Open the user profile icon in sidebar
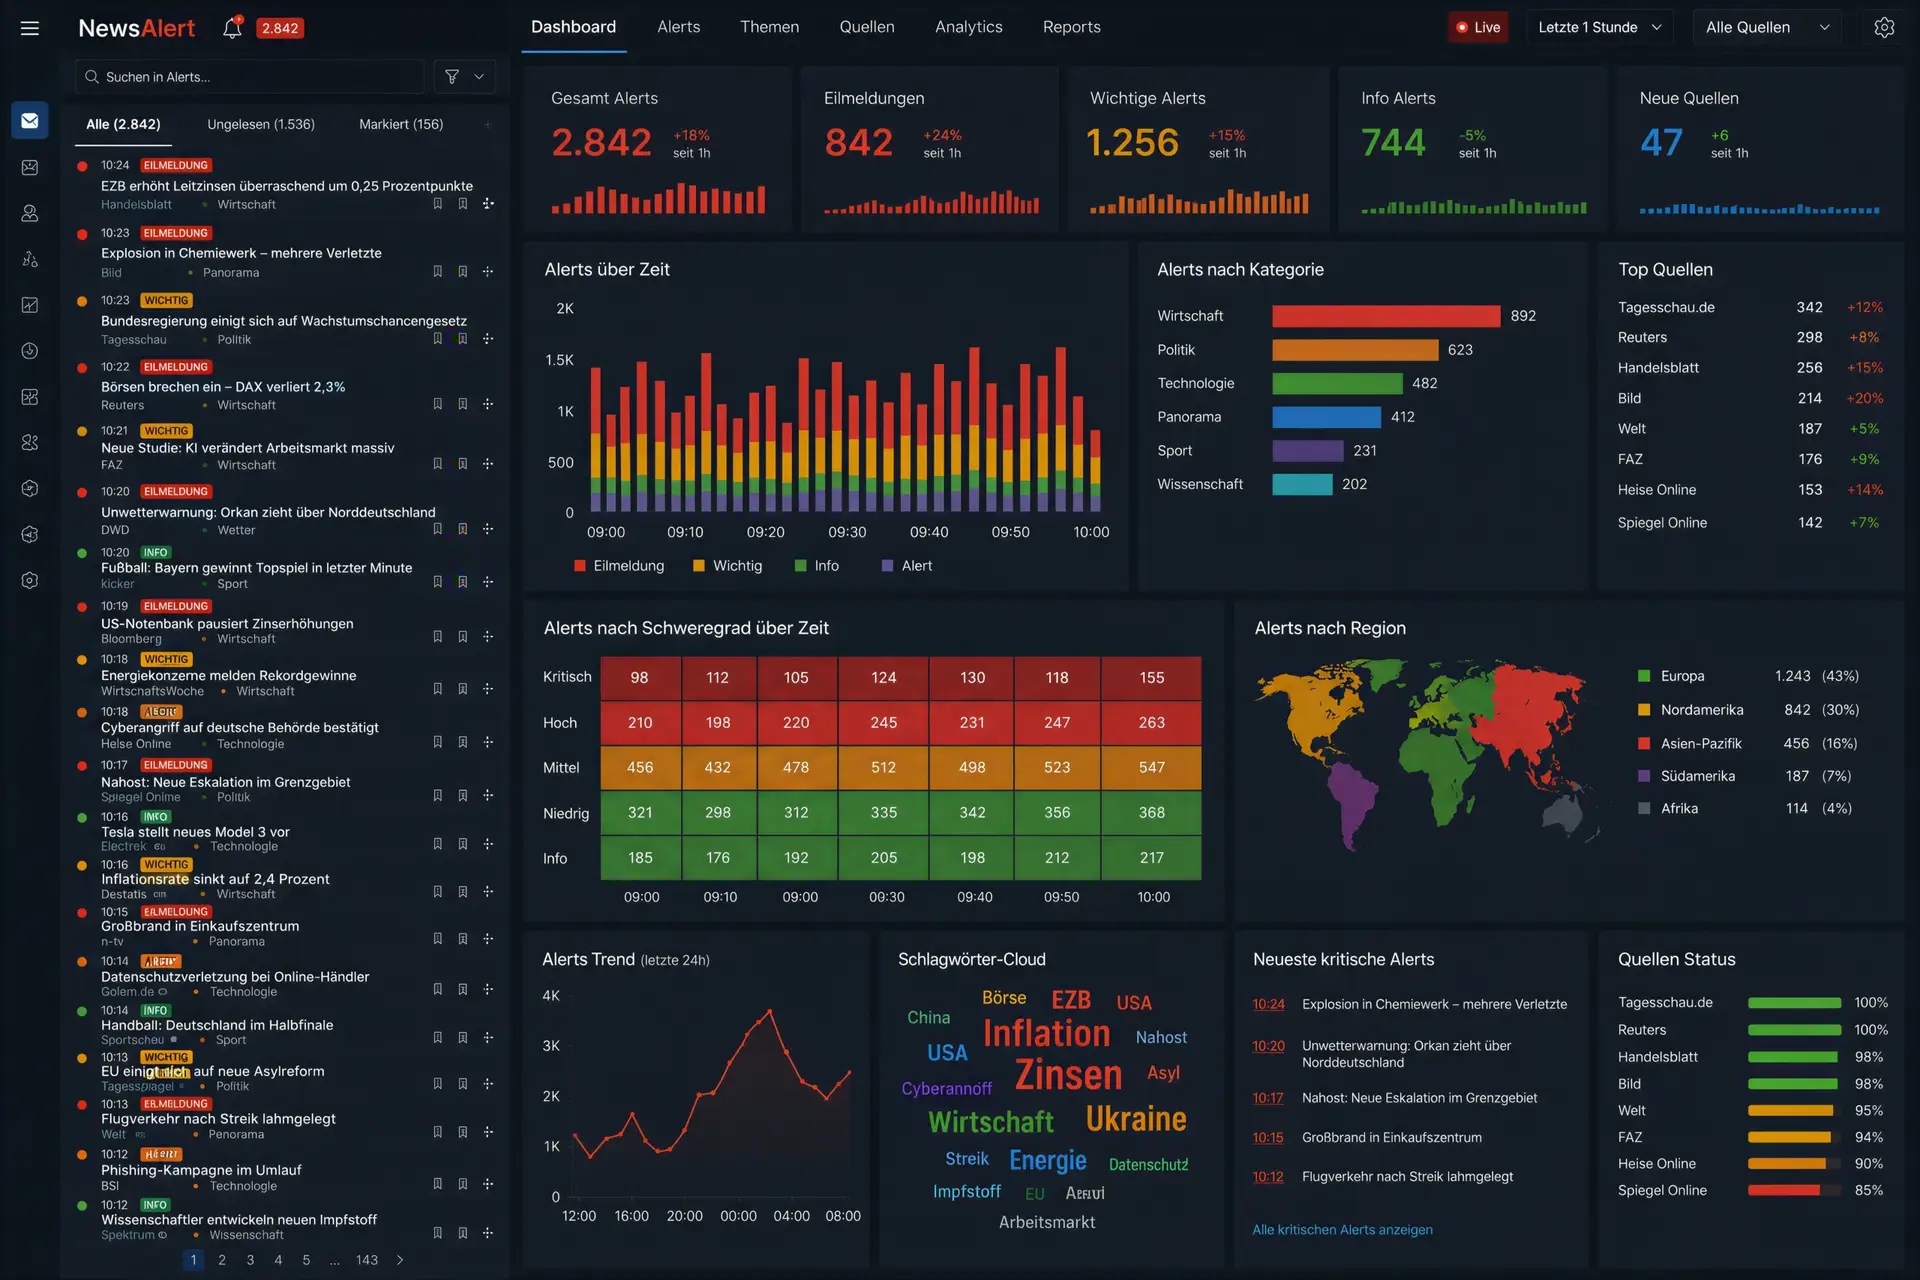The image size is (1920, 1280). coord(30,213)
